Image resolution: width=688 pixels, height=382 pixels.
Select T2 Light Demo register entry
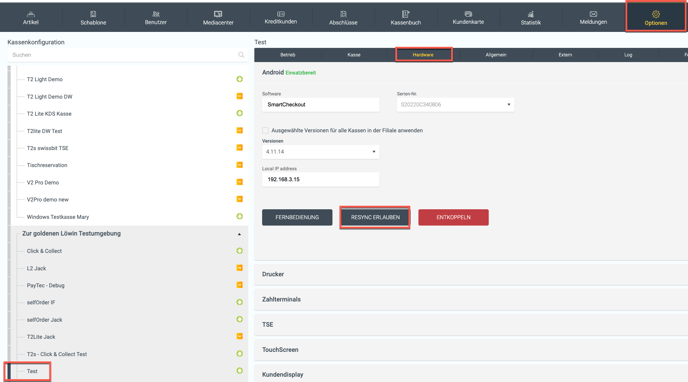click(x=45, y=79)
